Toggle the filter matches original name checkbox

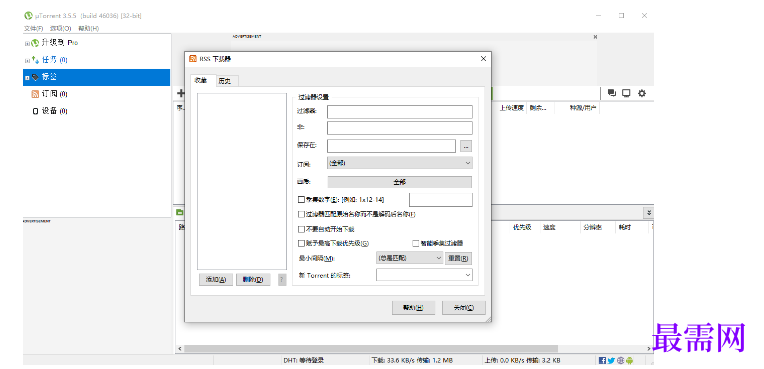click(301, 214)
